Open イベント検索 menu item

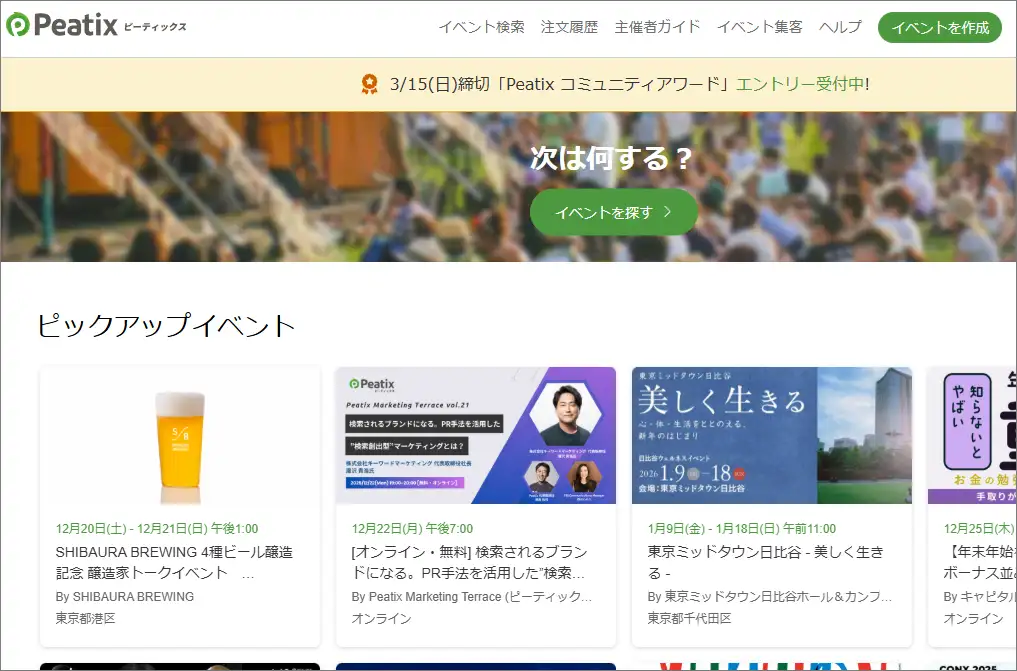[x=481, y=27]
